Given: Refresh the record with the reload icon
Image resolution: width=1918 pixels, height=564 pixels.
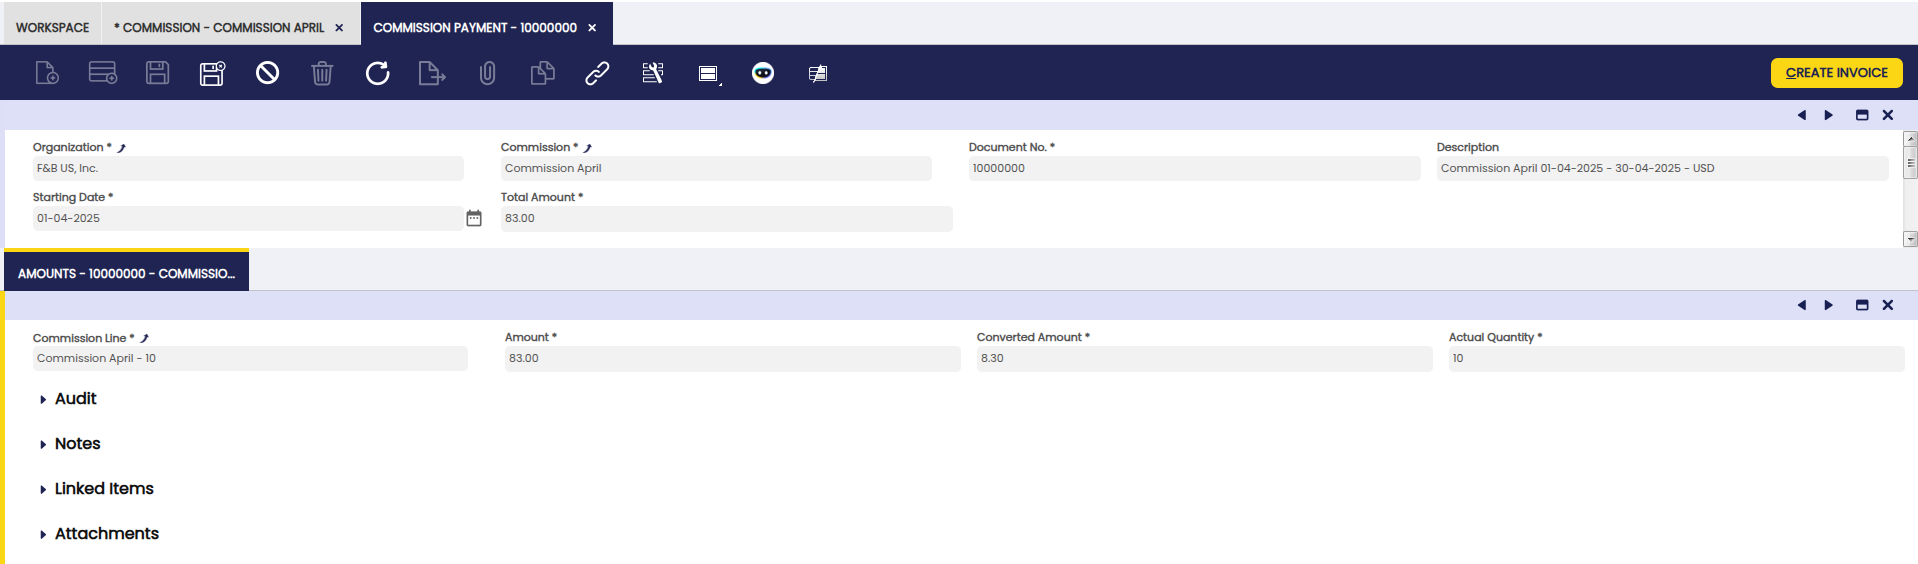Looking at the screenshot, I should [377, 73].
